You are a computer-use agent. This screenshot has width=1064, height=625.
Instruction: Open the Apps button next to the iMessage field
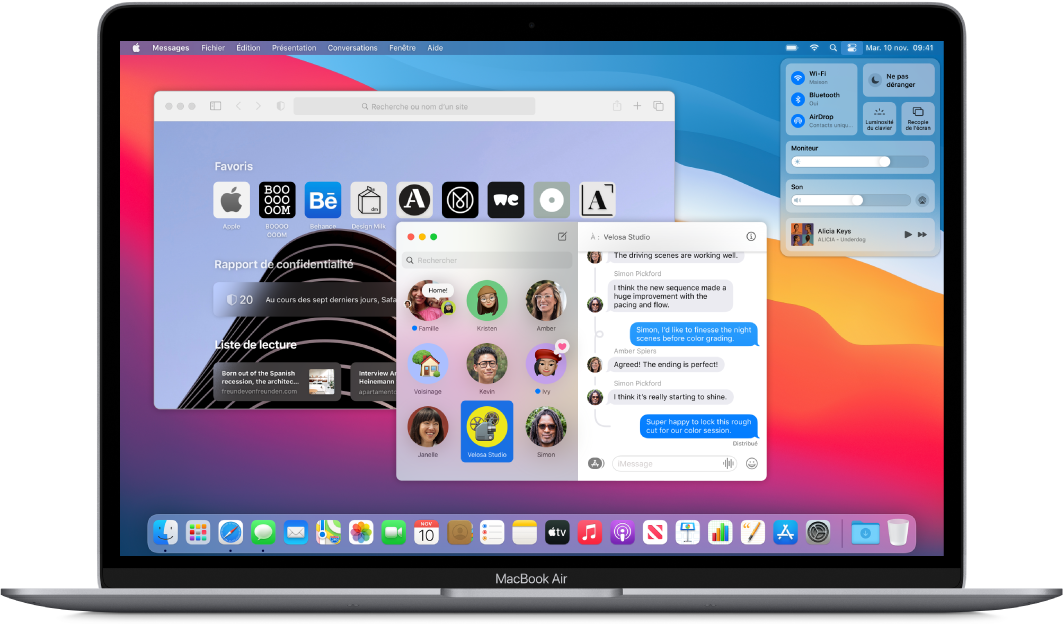[595, 463]
